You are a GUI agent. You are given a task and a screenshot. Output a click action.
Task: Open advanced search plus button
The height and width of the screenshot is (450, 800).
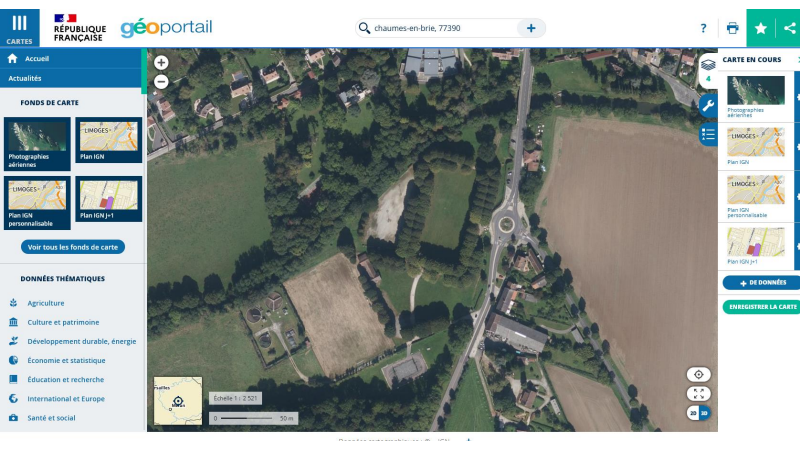(531, 28)
